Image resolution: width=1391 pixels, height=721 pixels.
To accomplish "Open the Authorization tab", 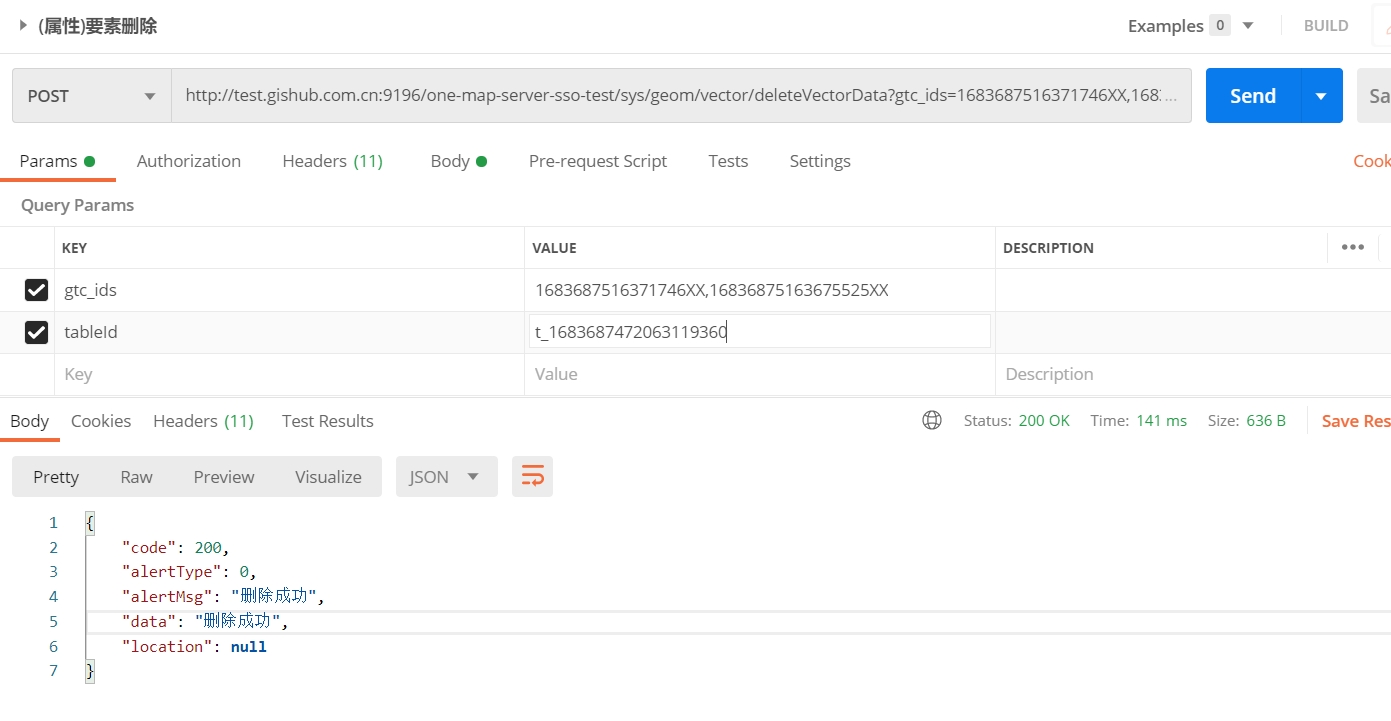I will [x=189, y=161].
